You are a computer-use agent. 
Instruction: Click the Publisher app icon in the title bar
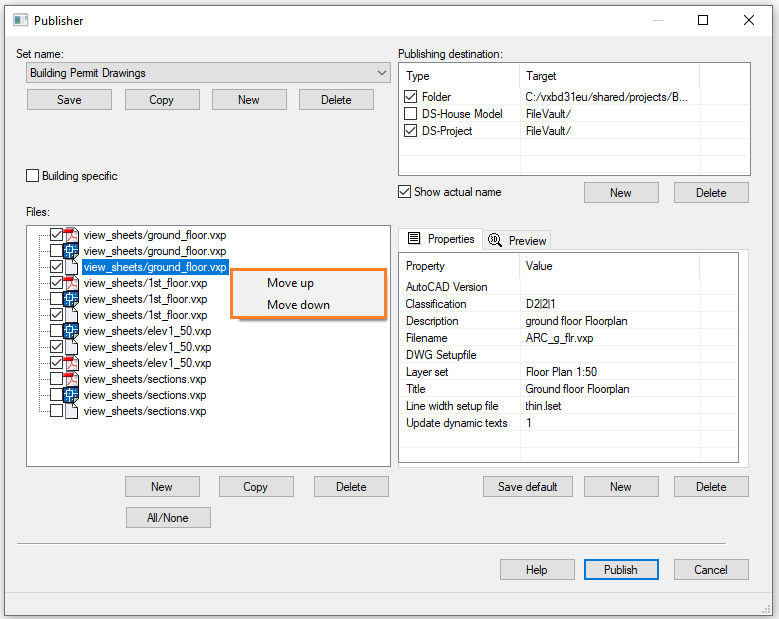coord(20,20)
